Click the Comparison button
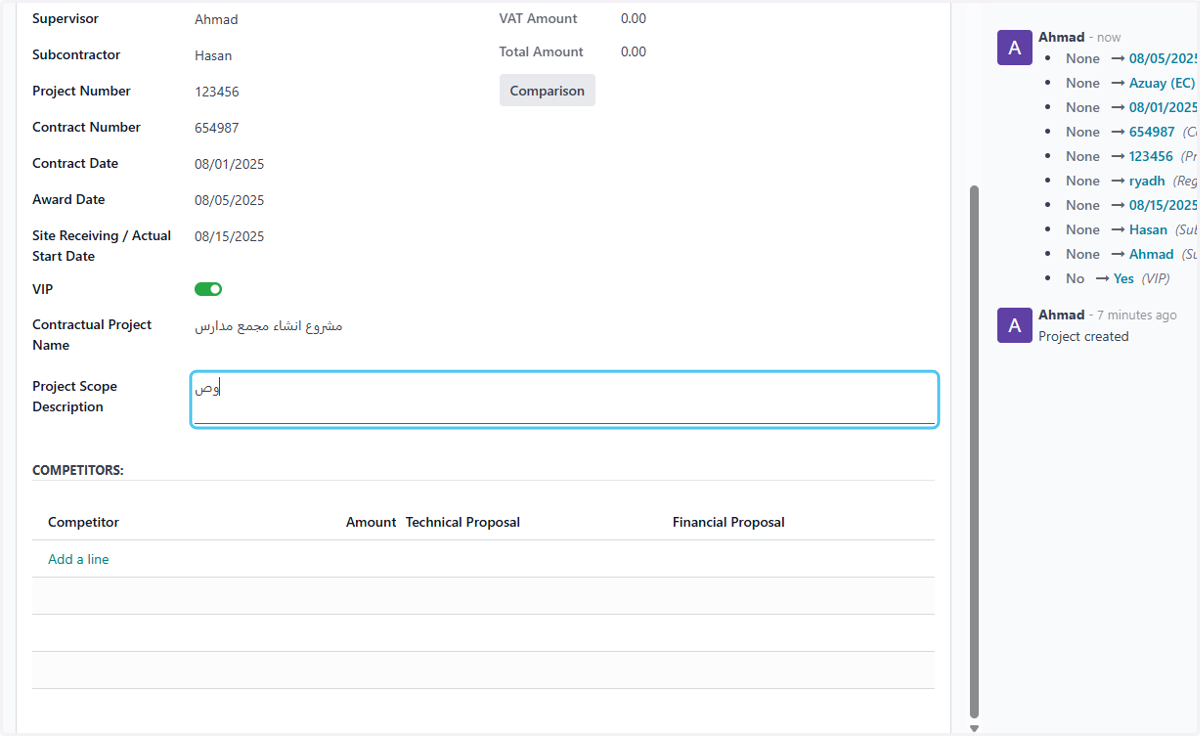 pyautogui.click(x=547, y=90)
